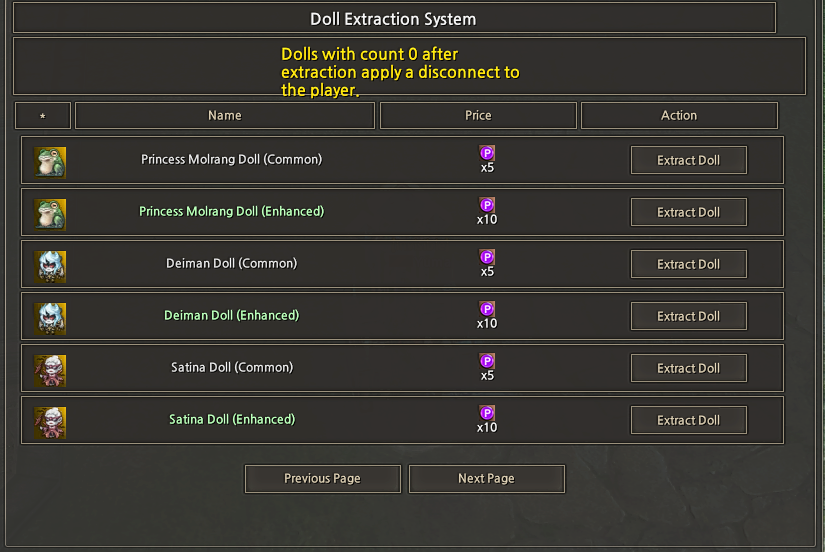Extract the Princess Molrang Doll (Common)

[688, 160]
